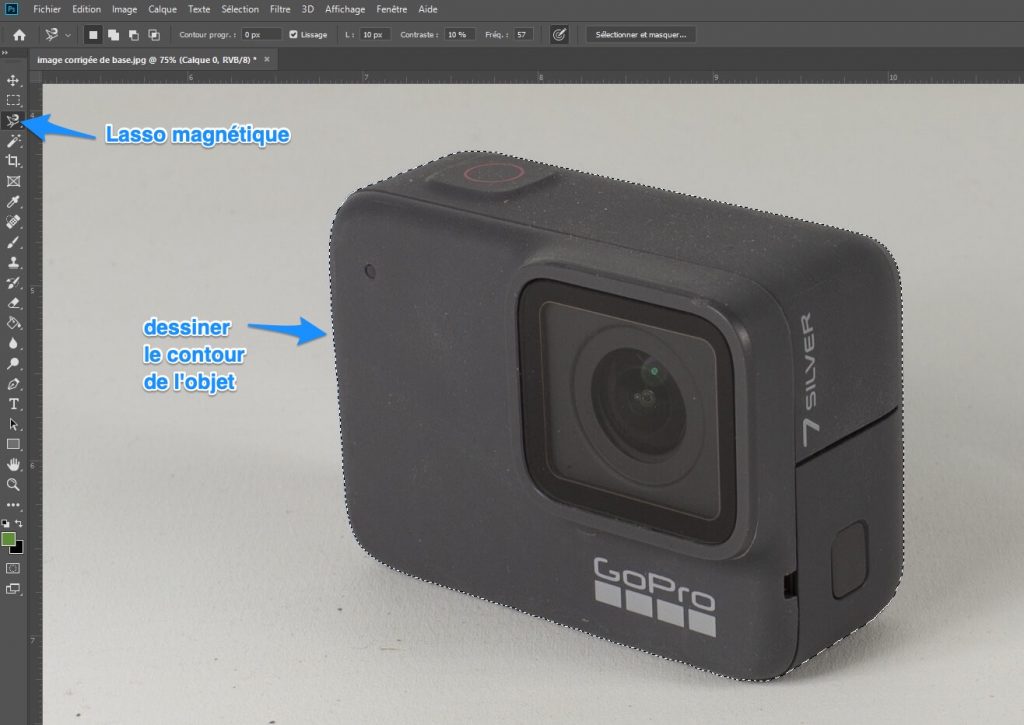The height and width of the screenshot is (725, 1024).
Task: Select the Hand tool
Action: click(x=13, y=465)
